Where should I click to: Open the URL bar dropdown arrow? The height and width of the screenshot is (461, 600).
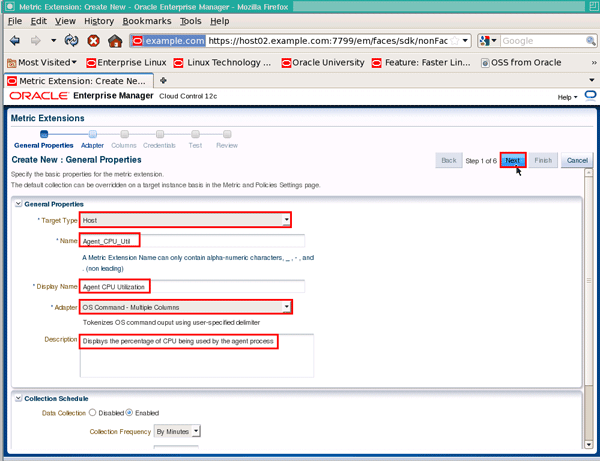pyautogui.click(x=465, y=41)
